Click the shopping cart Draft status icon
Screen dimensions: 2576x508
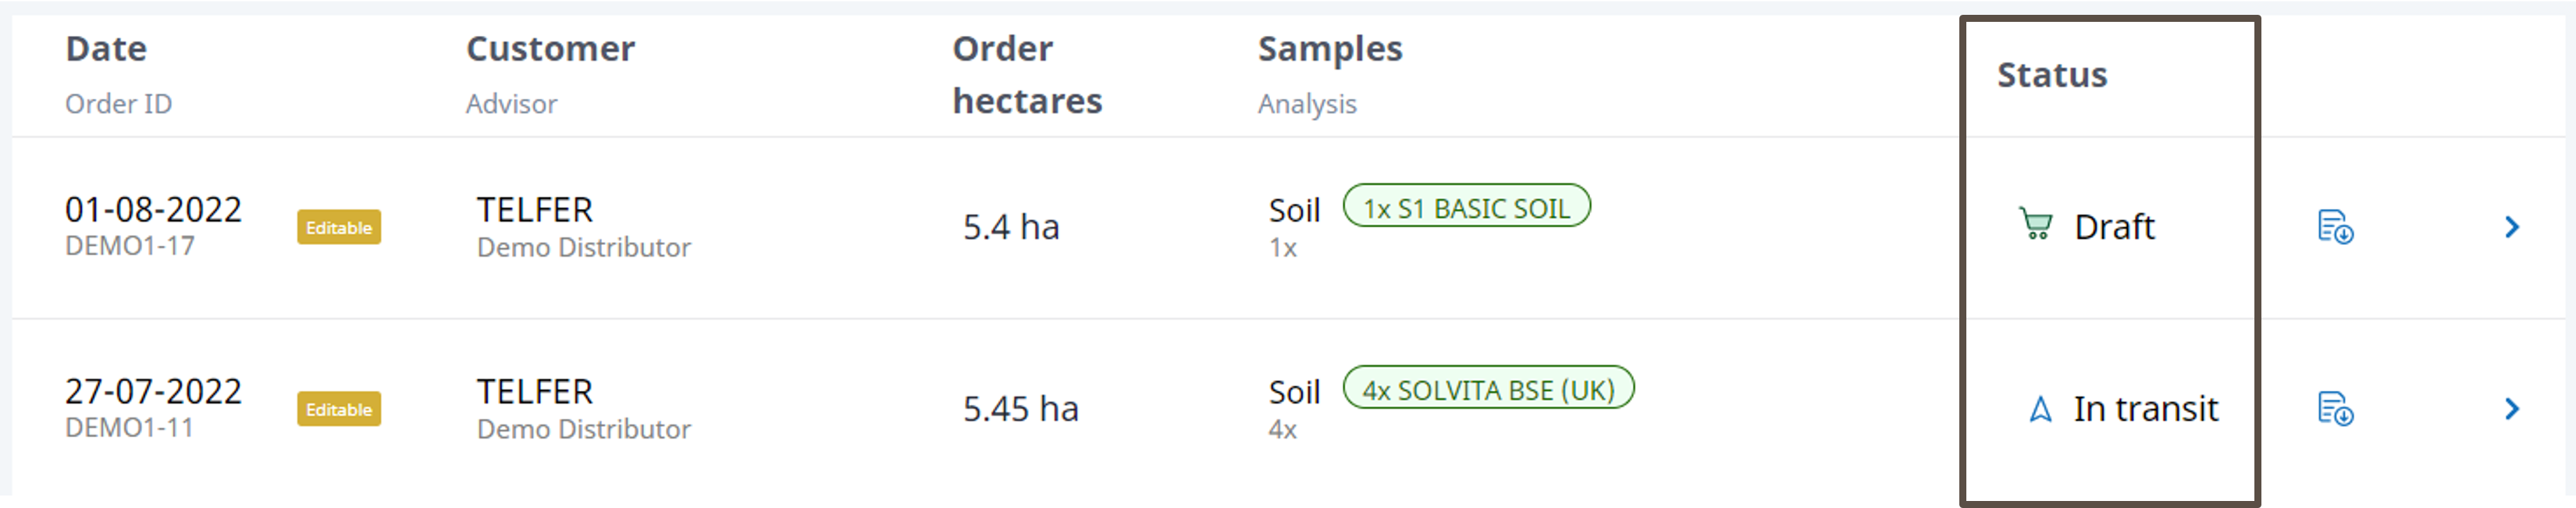click(x=2035, y=224)
